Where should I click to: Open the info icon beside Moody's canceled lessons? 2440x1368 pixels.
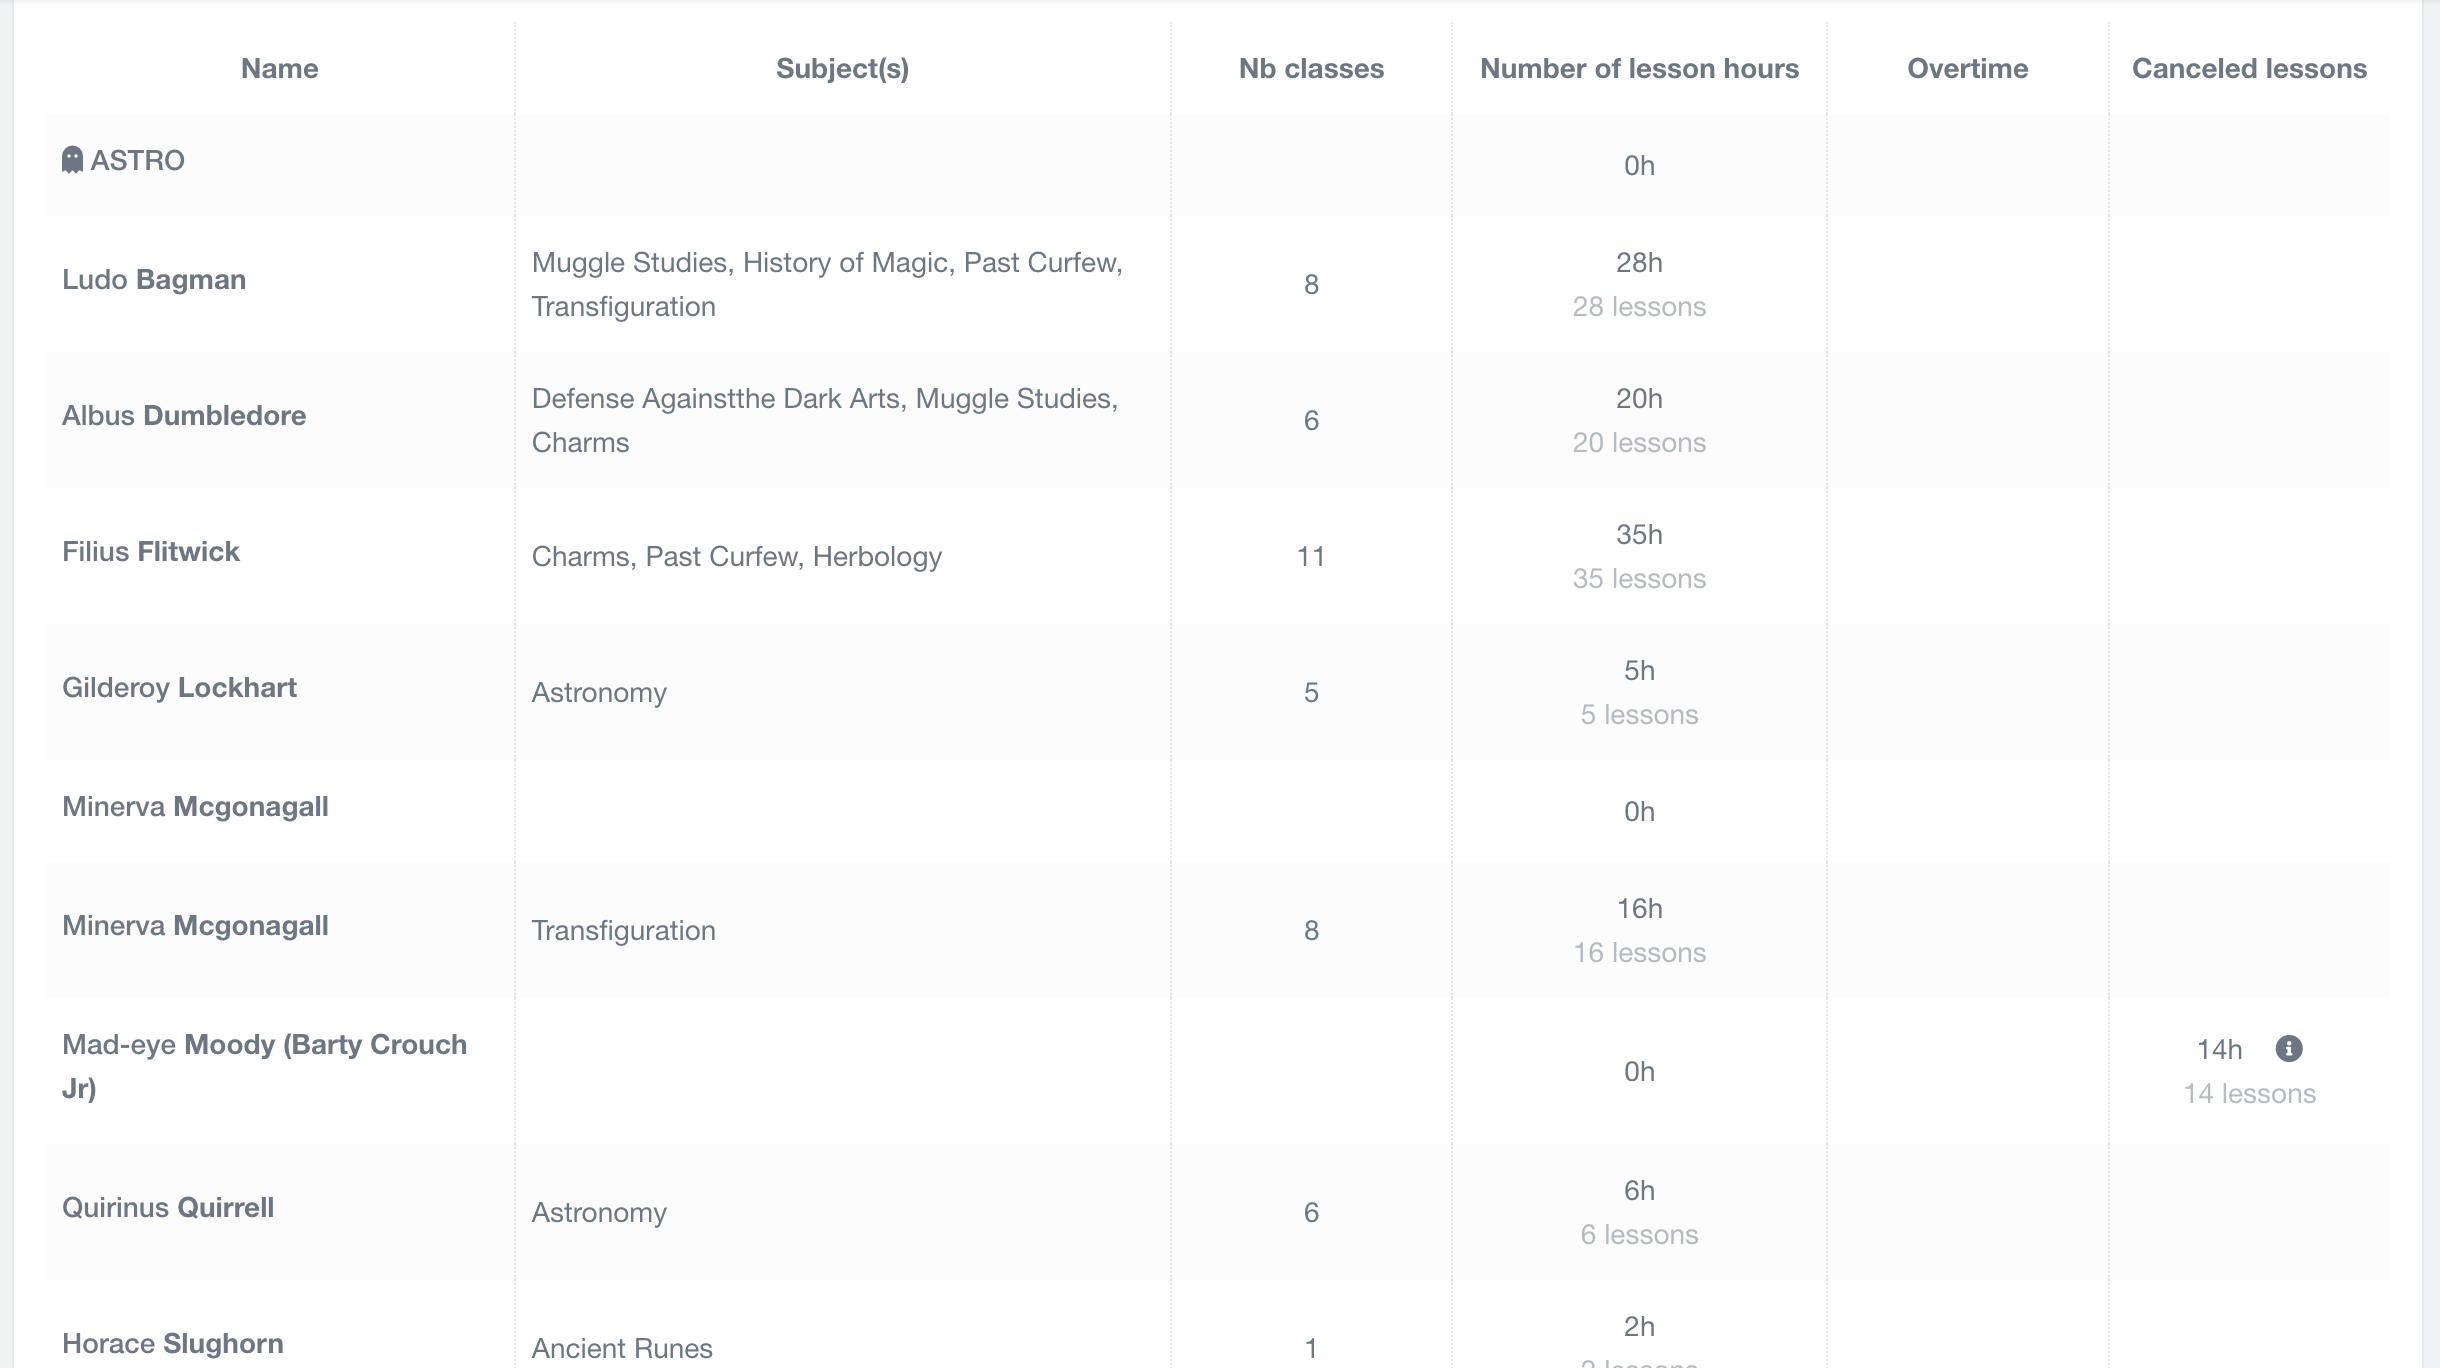point(2290,1049)
